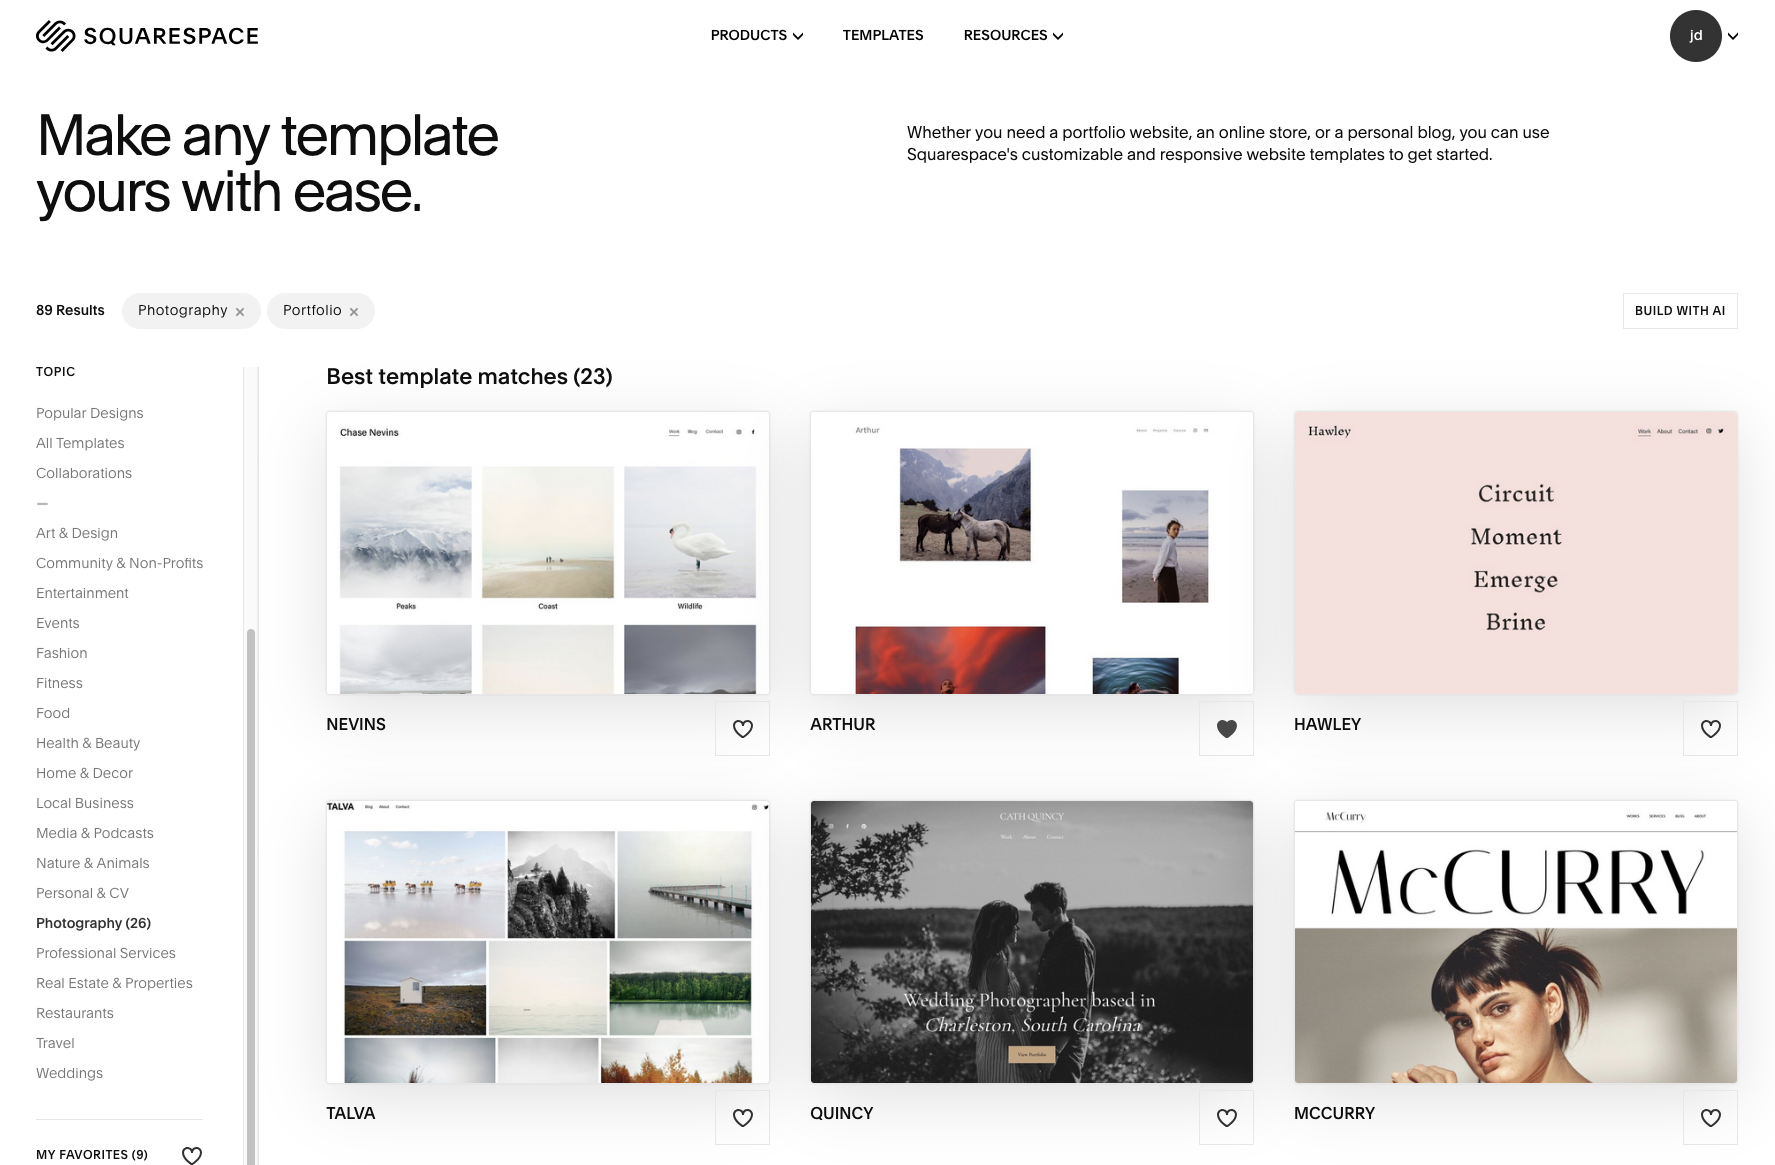Open the McCurry template preview thumbnail
The image size is (1775, 1165).
[x=1516, y=942]
